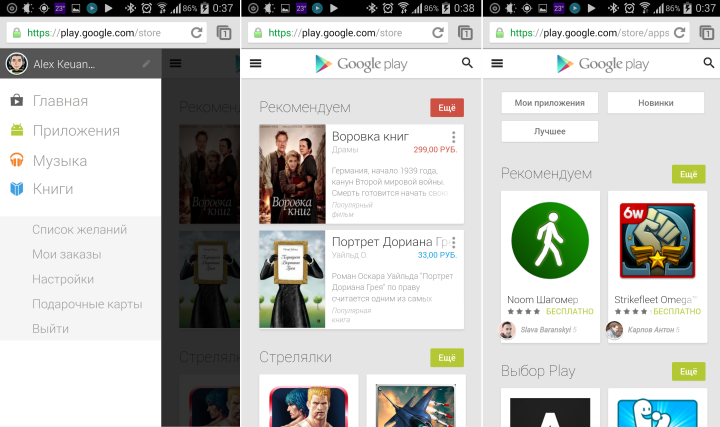Open Музыка in the left drawer
The height and width of the screenshot is (427, 720).
60,161
